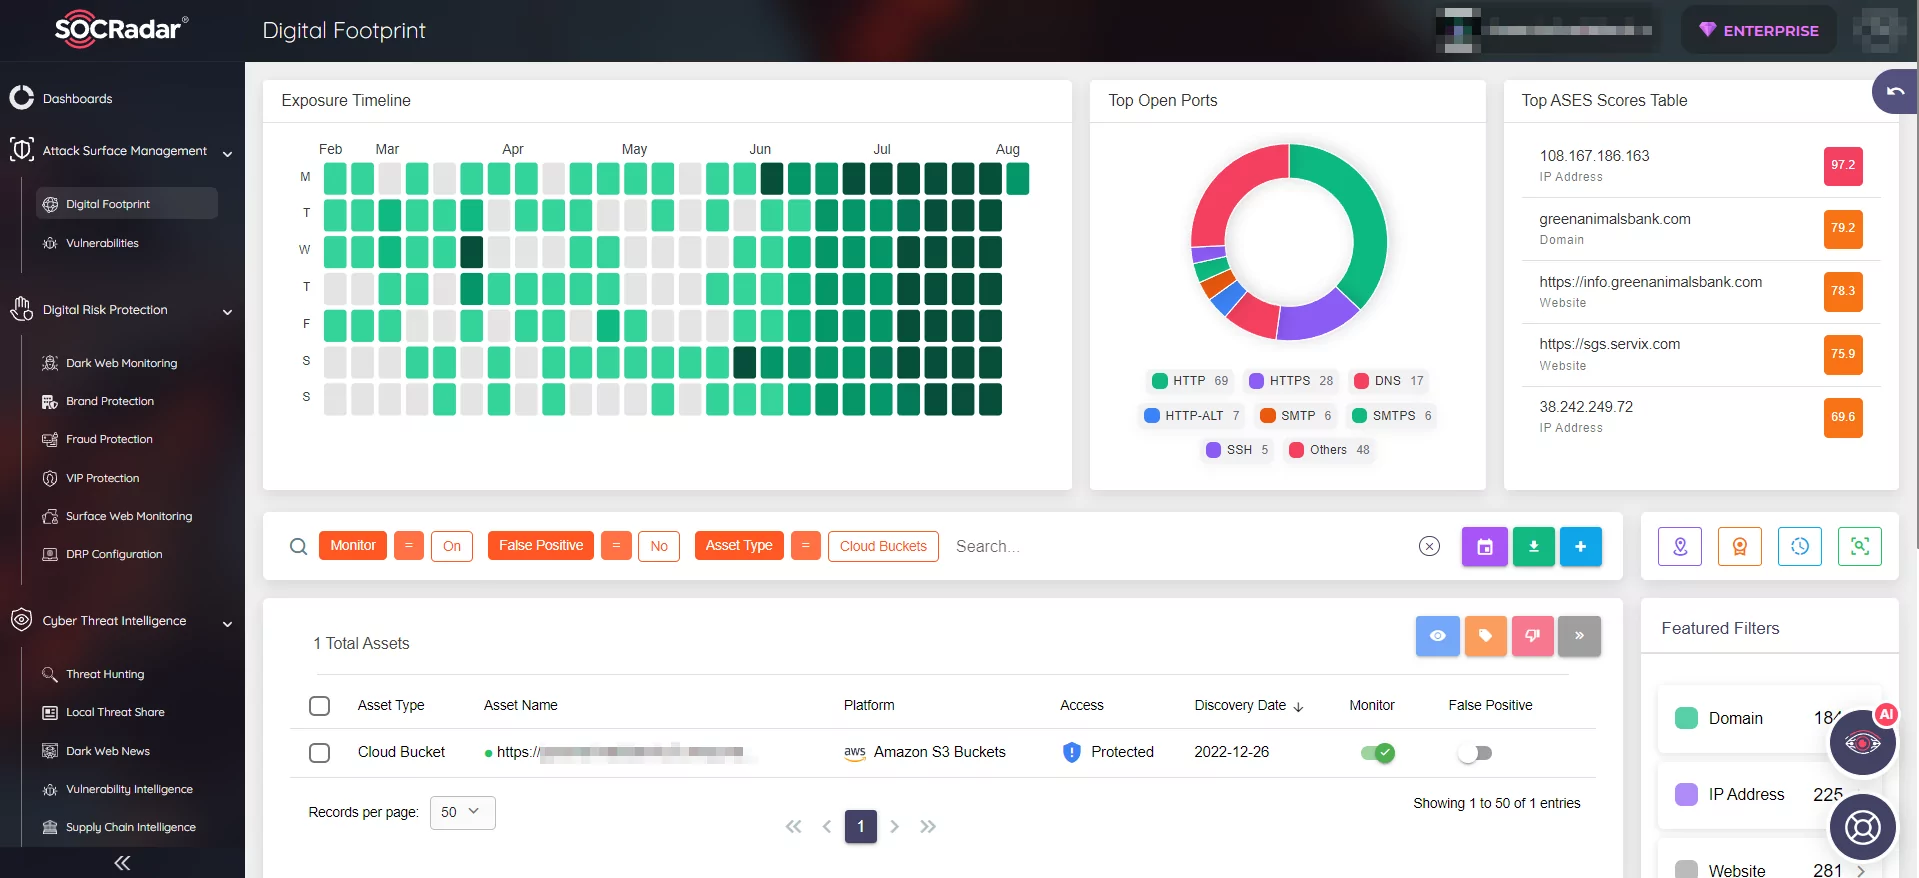This screenshot has width=1919, height=878.
Task: Open Vulnerabilities in the sidebar
Action: coord(102,243)
